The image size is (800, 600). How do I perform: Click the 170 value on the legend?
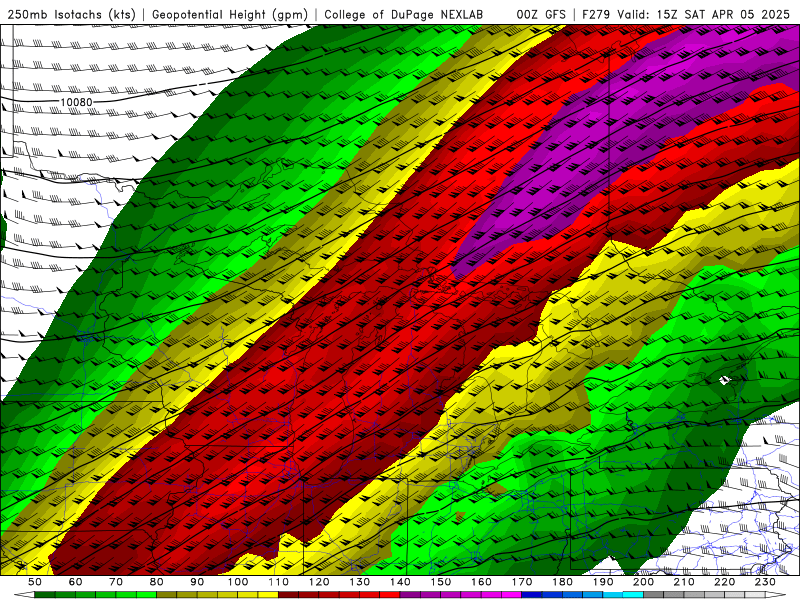(x=521, y=582)
